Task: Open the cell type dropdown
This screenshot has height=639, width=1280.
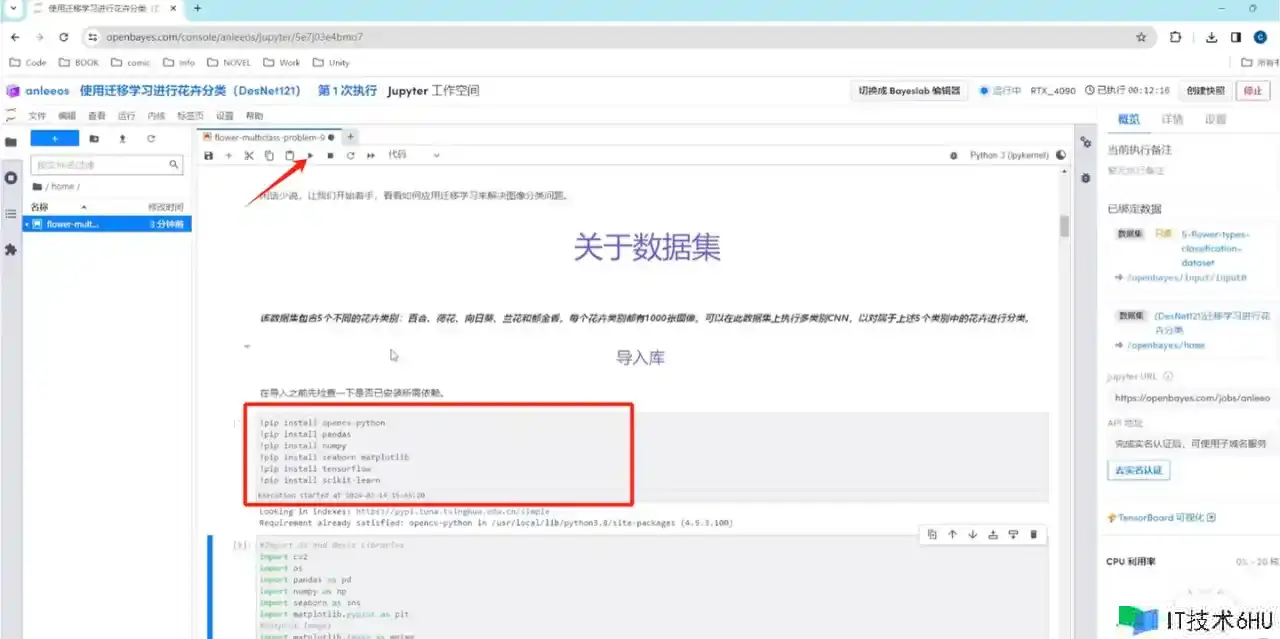Action: click(x=414, y=155)
